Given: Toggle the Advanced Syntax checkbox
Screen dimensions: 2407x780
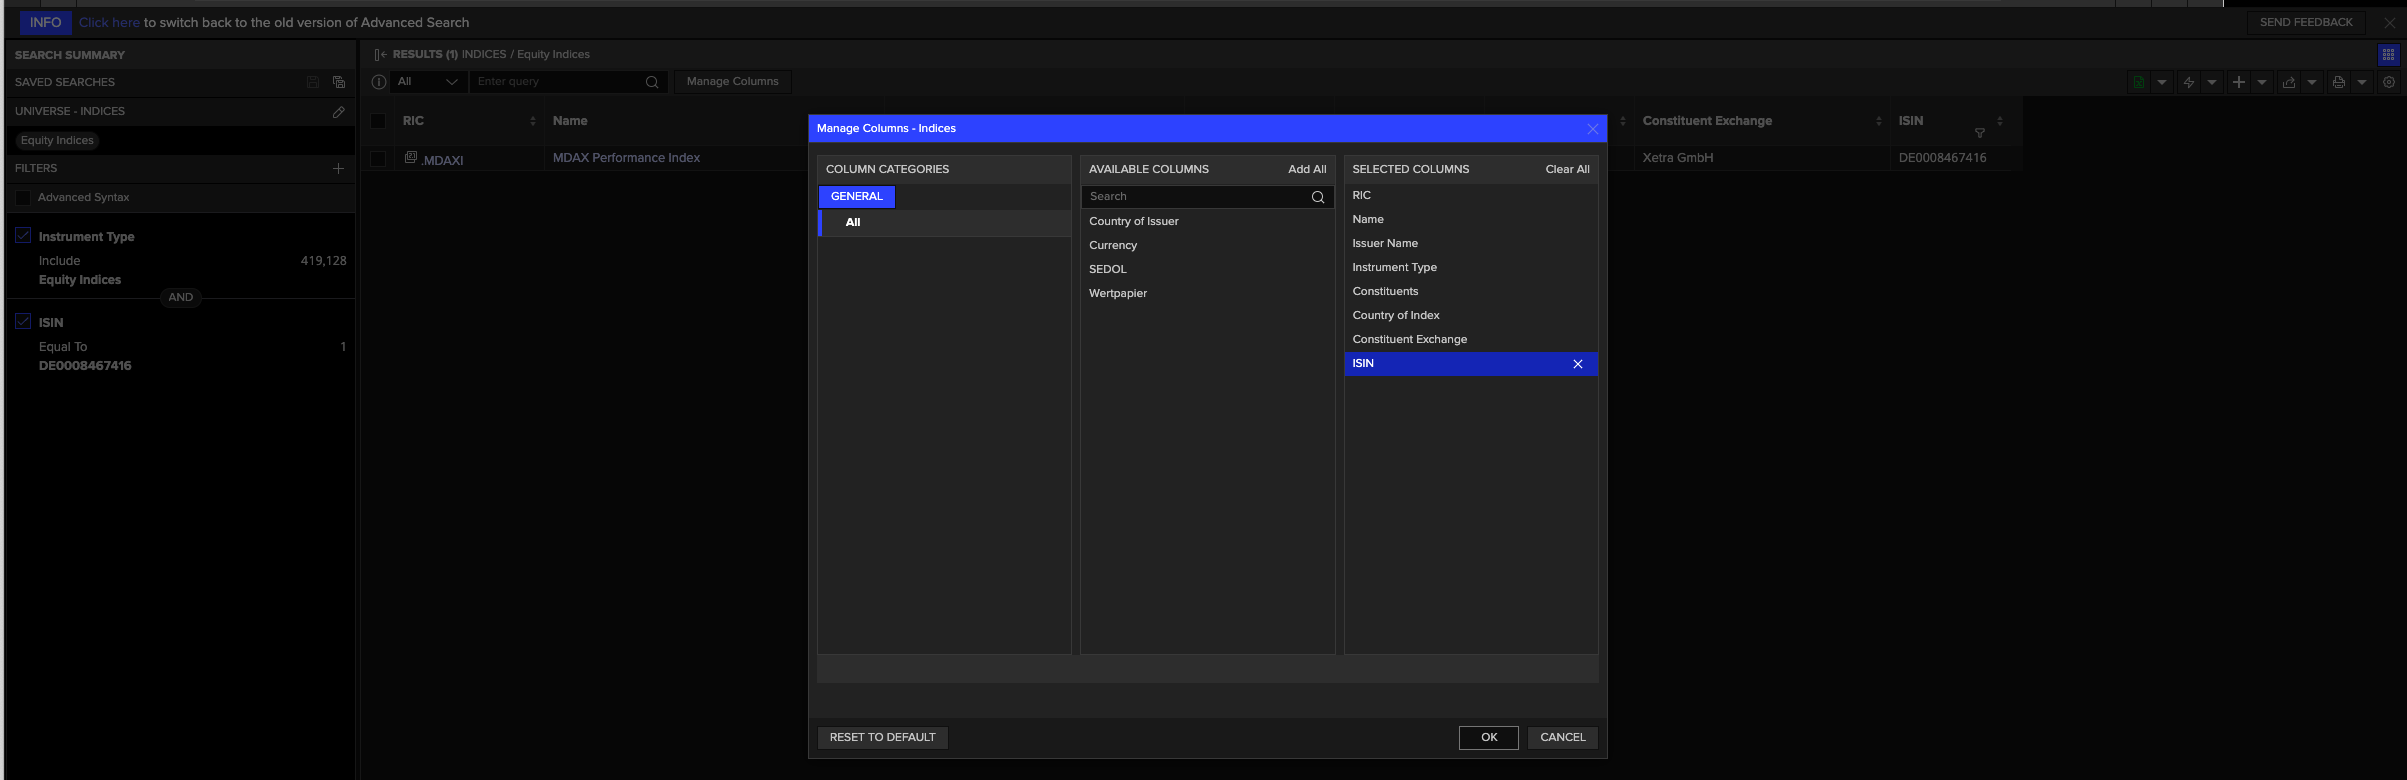Looking at the screenshot, I should tap(23, 198).
